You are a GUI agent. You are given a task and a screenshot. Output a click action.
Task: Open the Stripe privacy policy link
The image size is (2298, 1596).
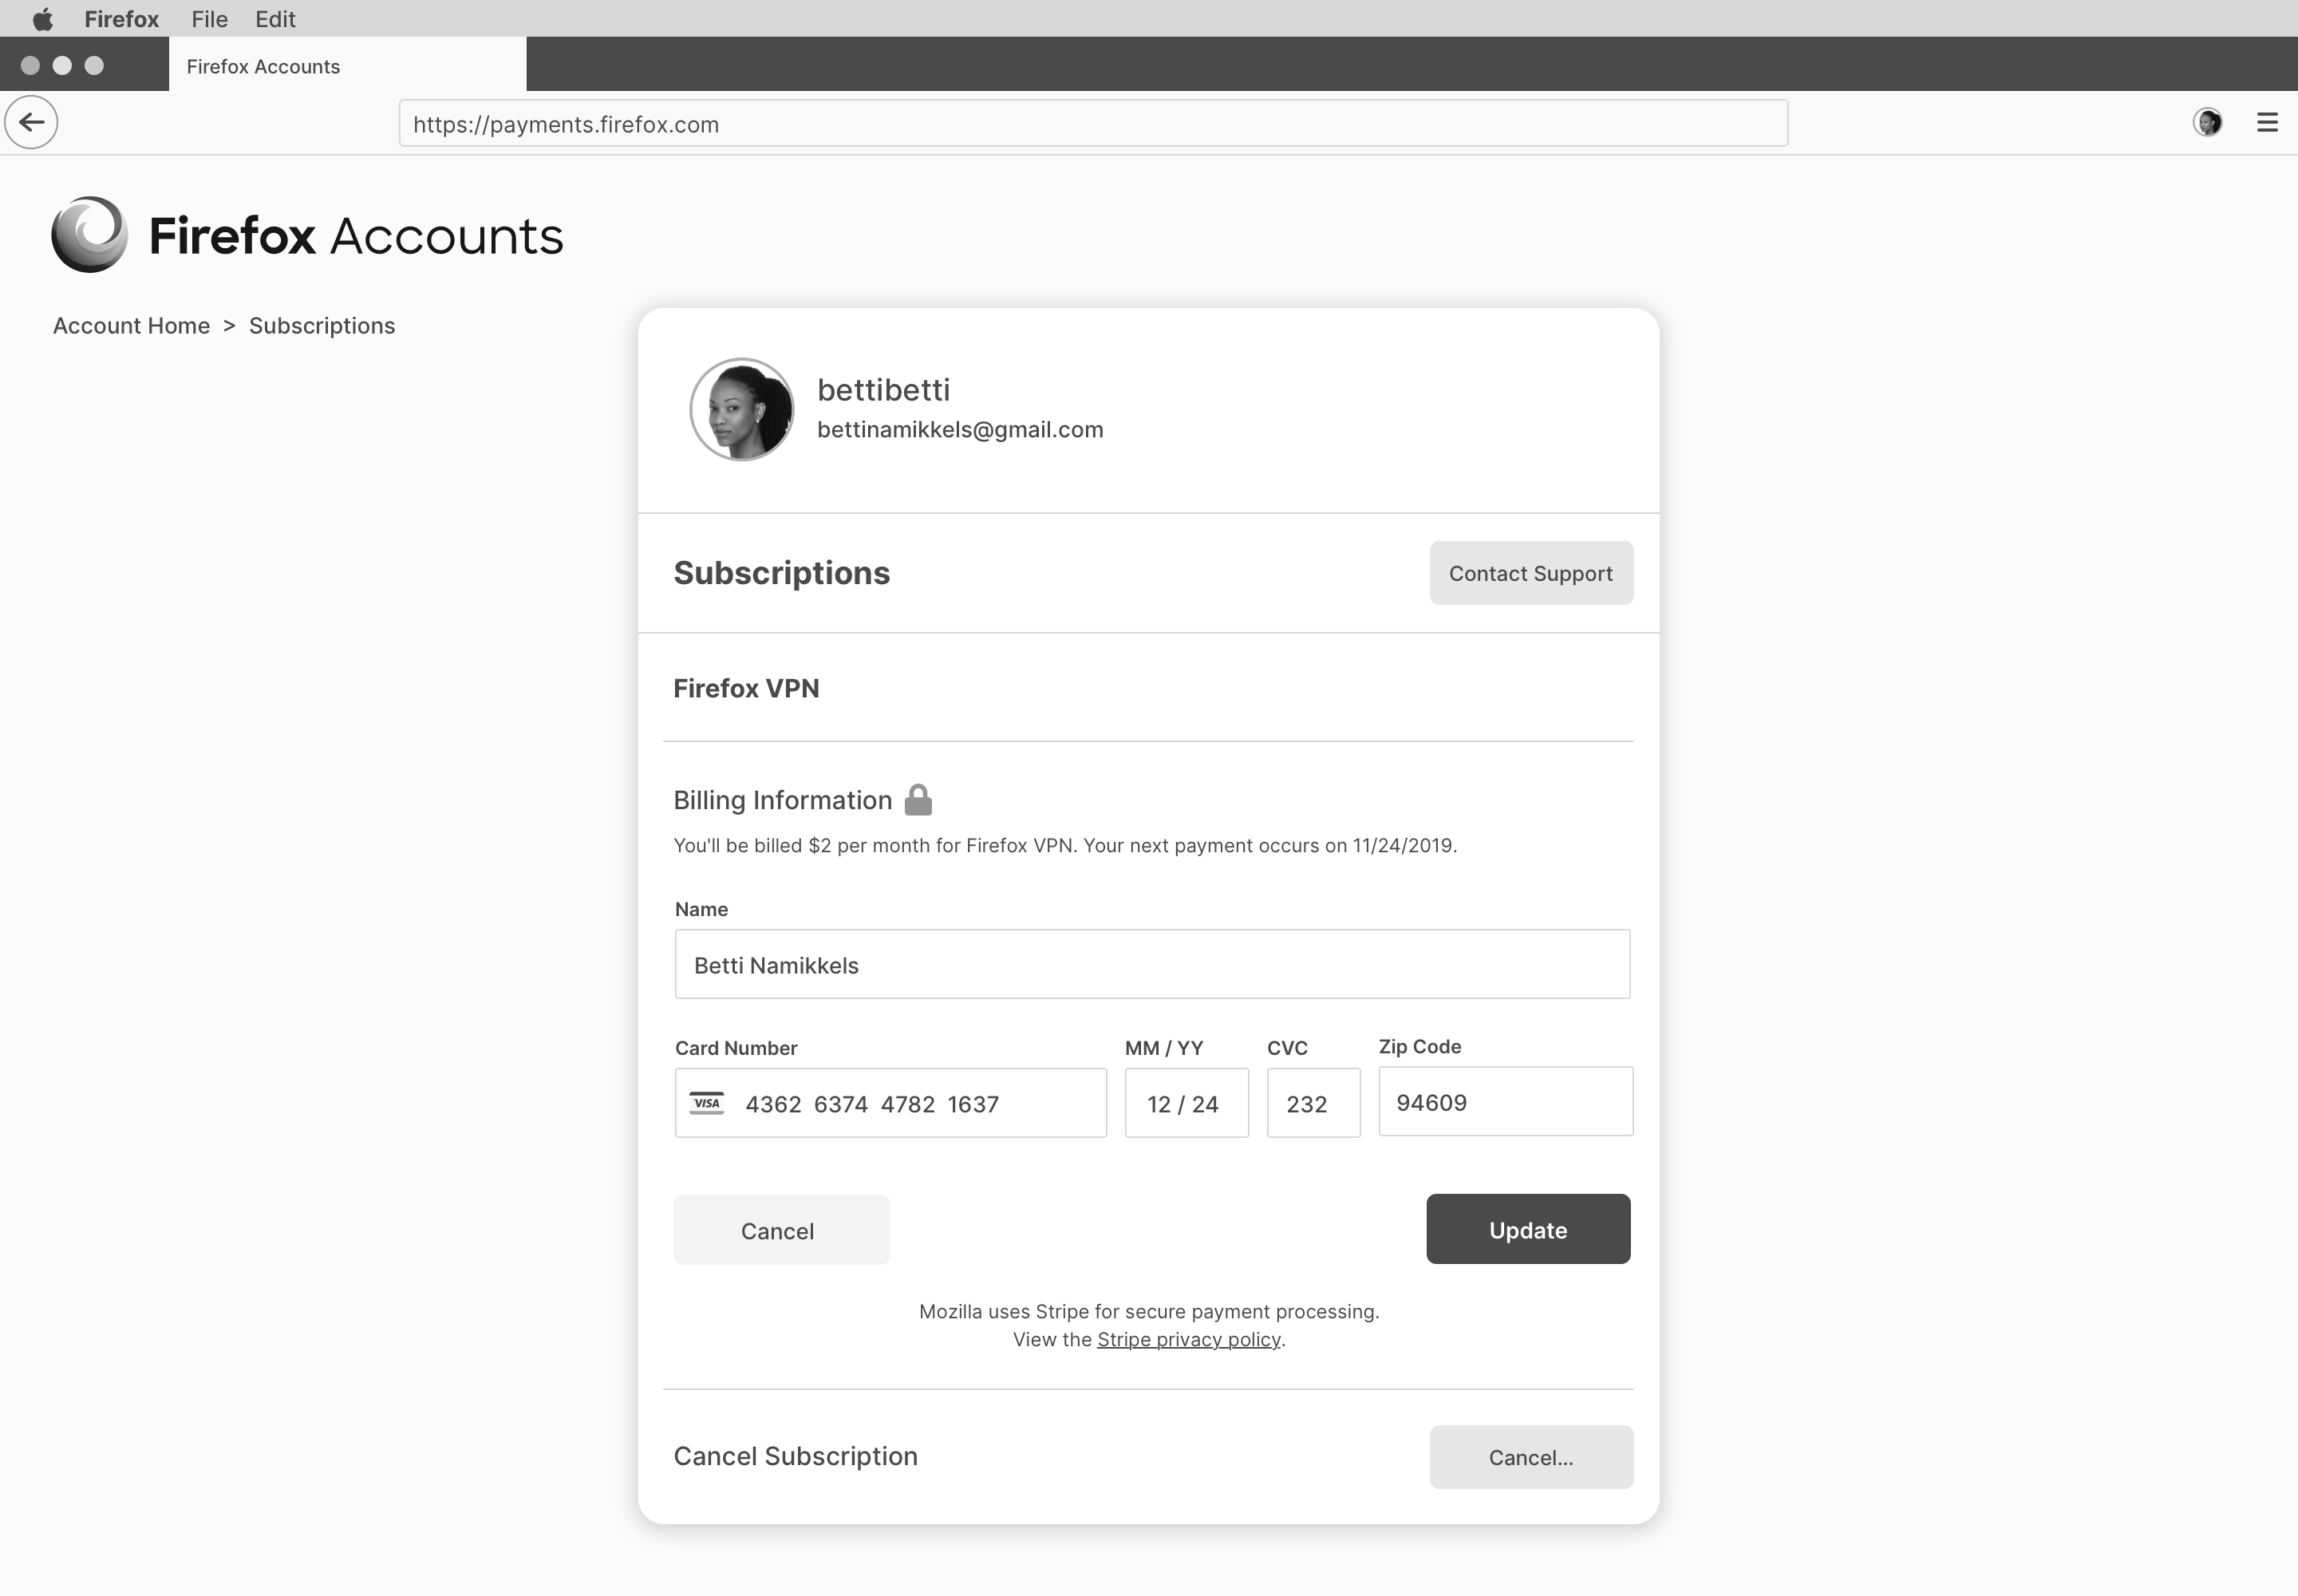(1188, 1339)
